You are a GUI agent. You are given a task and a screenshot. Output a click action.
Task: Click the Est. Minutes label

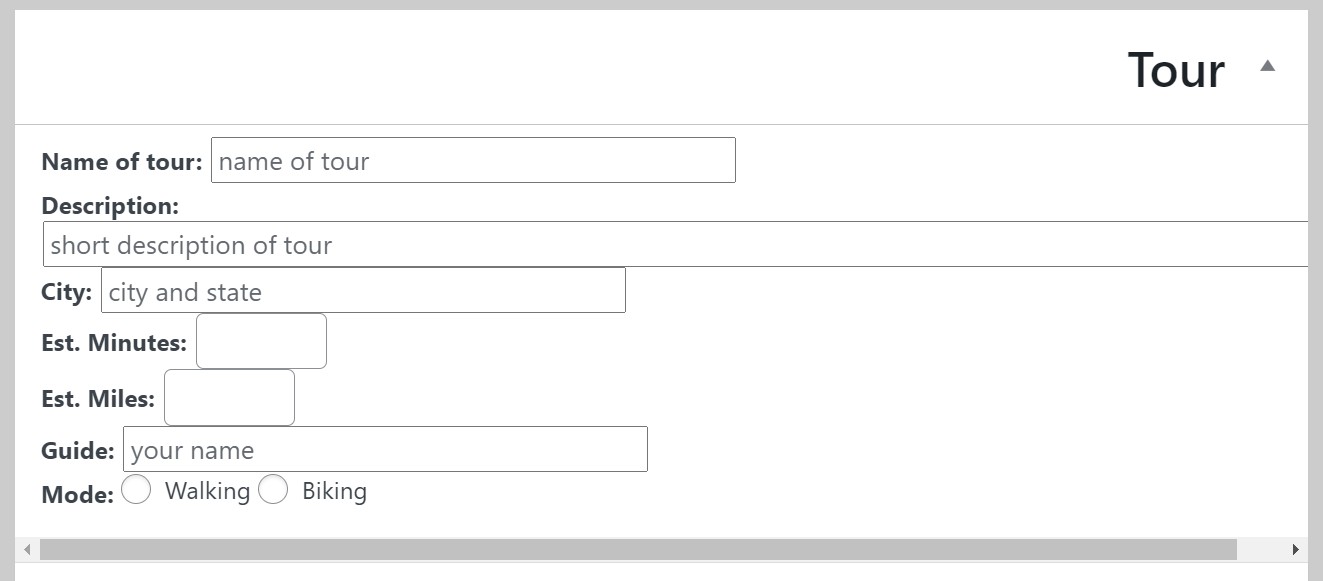(x=114, y=343)
